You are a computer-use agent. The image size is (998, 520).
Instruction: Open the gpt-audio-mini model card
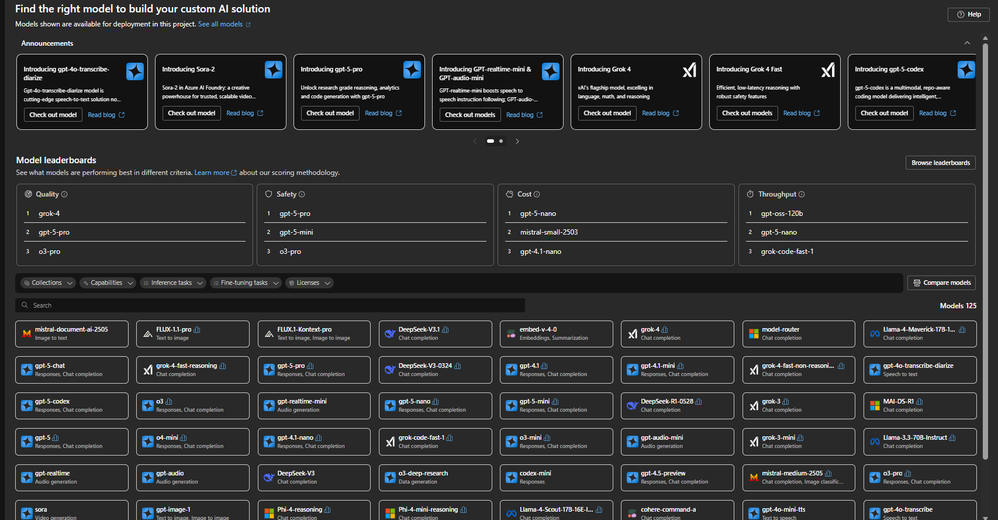[x=677, y=442]
